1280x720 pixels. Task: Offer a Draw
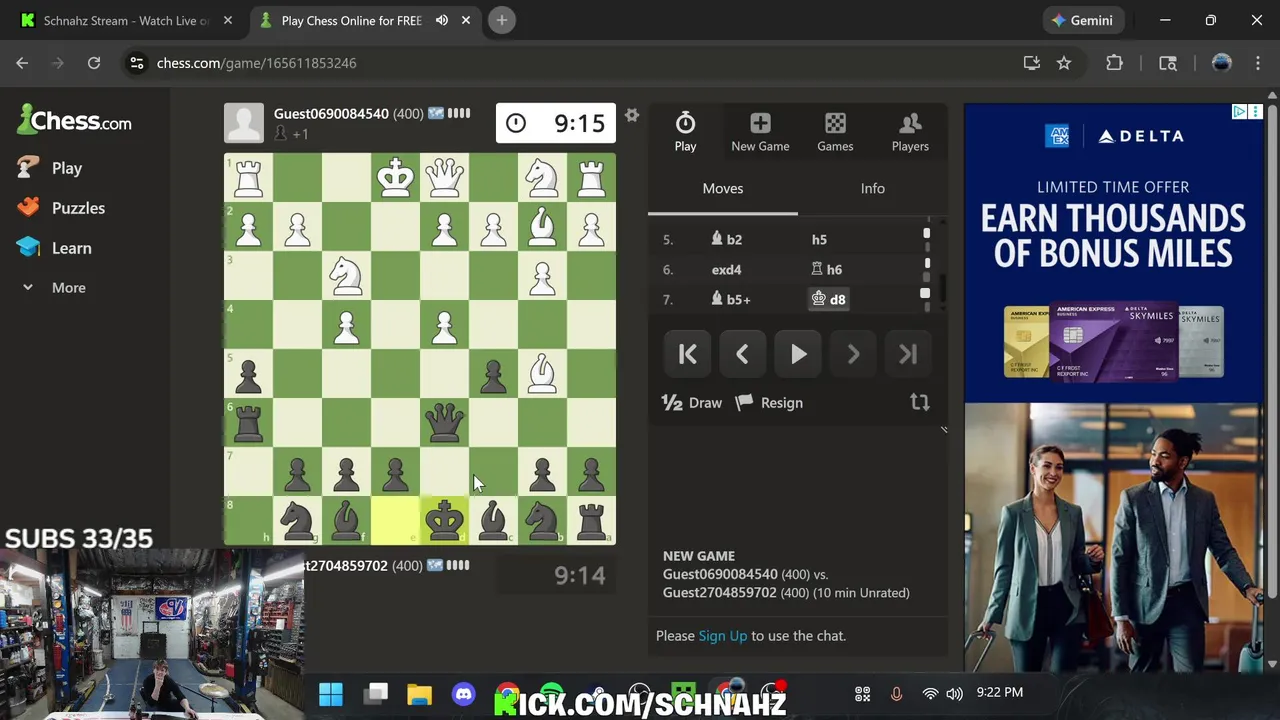pos(691,403)
